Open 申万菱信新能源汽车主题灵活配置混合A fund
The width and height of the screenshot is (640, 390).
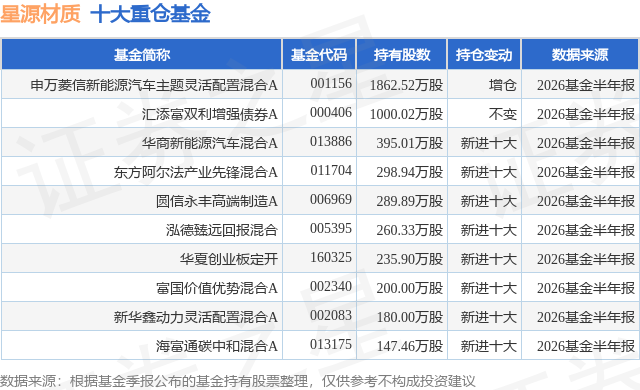point(154,85)
